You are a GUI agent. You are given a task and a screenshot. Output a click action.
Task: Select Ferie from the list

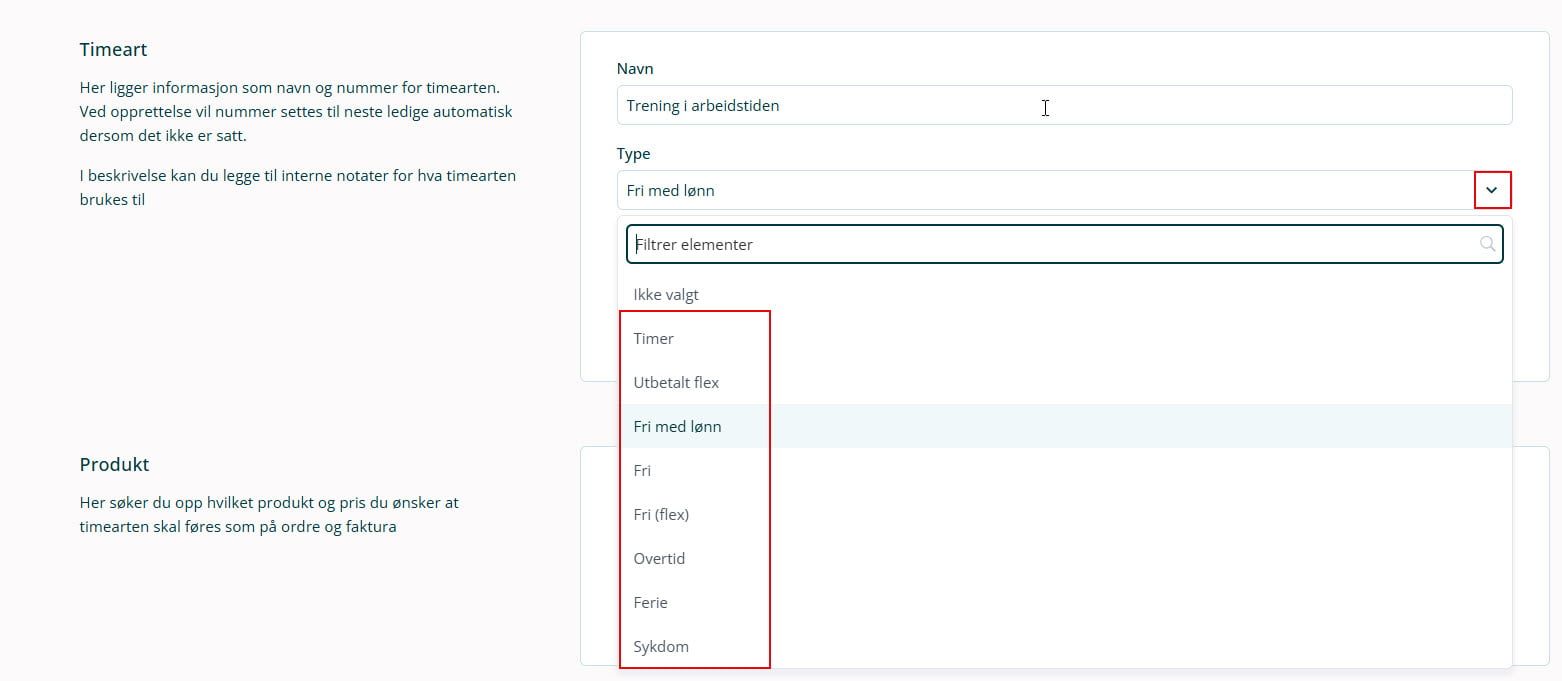[650, 603]
